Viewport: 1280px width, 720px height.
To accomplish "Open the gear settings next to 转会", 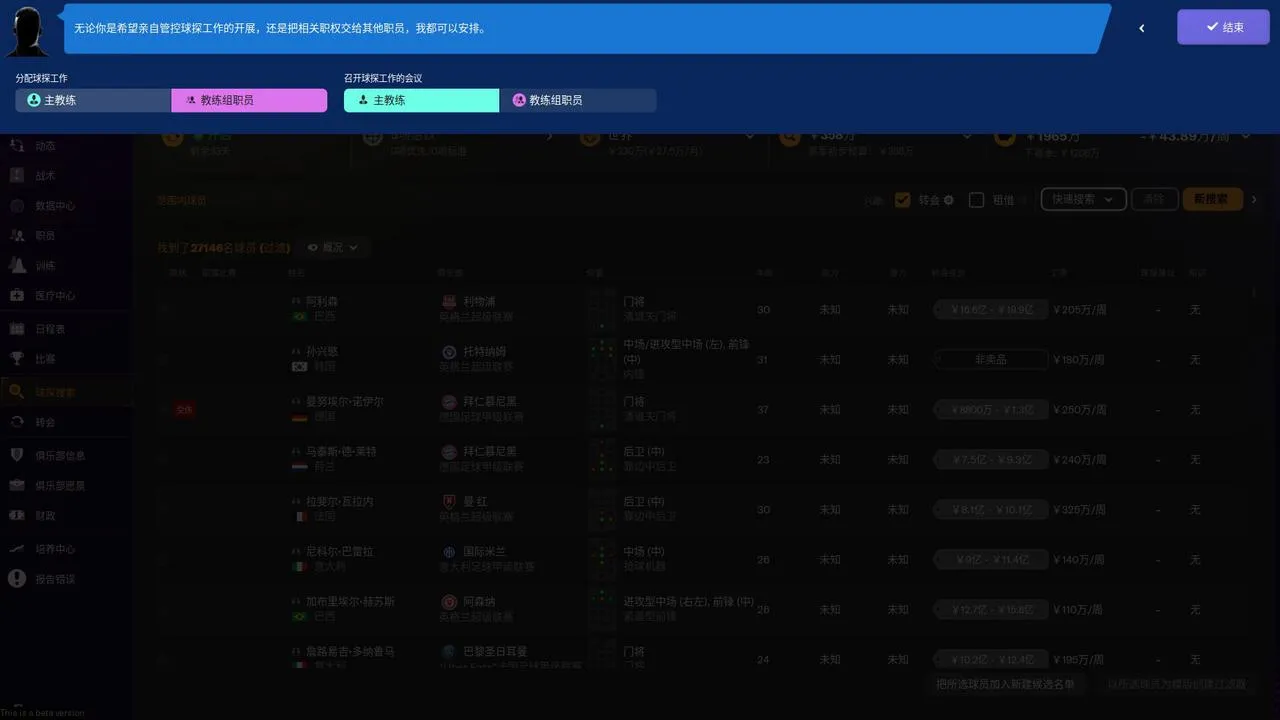I will pos(949,200).
